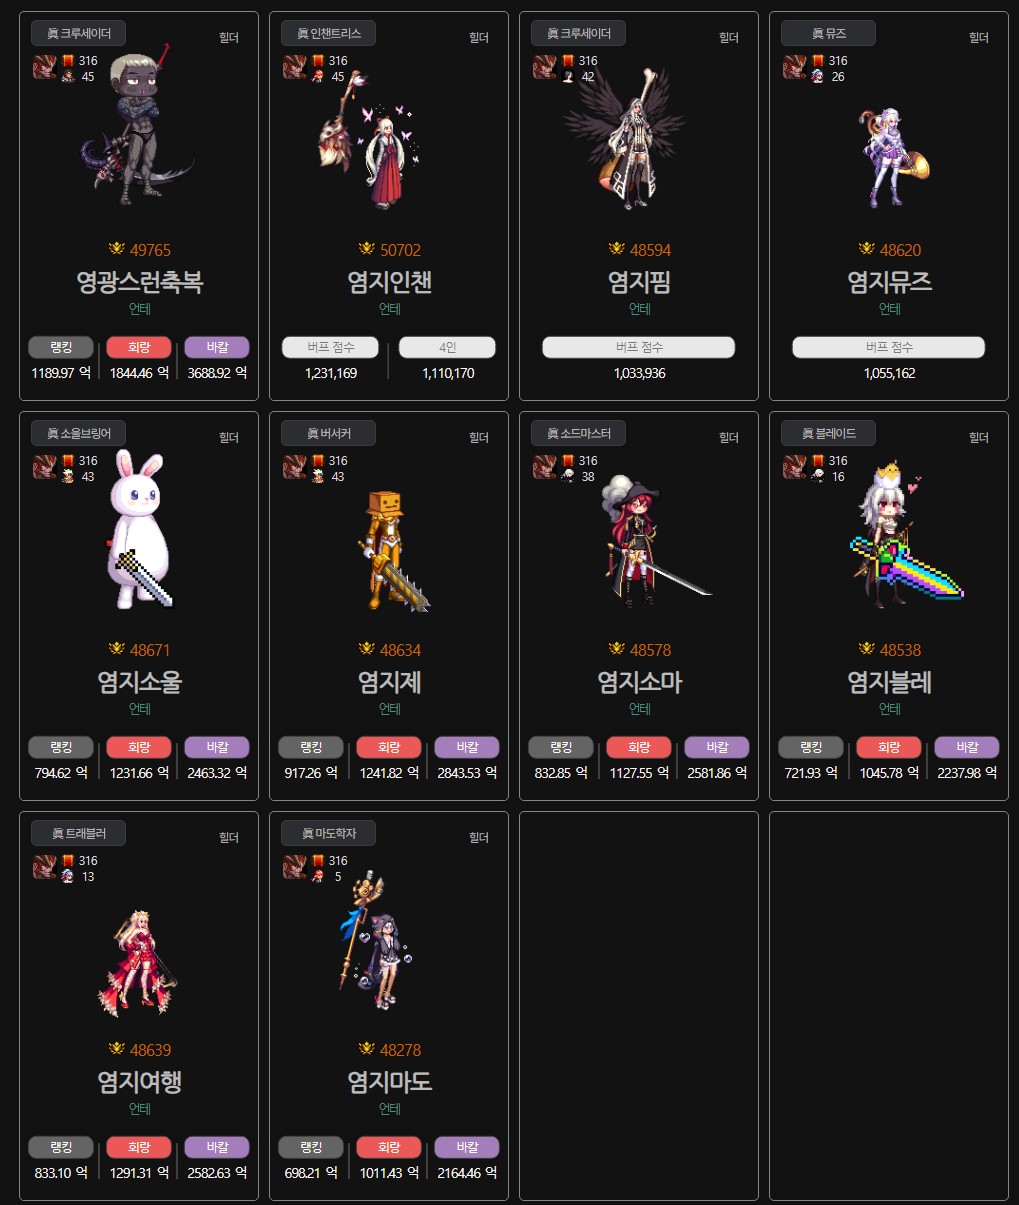This screenshot has height=1205, width=1019.
Task: Click the monster portrait icon on 염지제 card
Action: pos(294,467)
